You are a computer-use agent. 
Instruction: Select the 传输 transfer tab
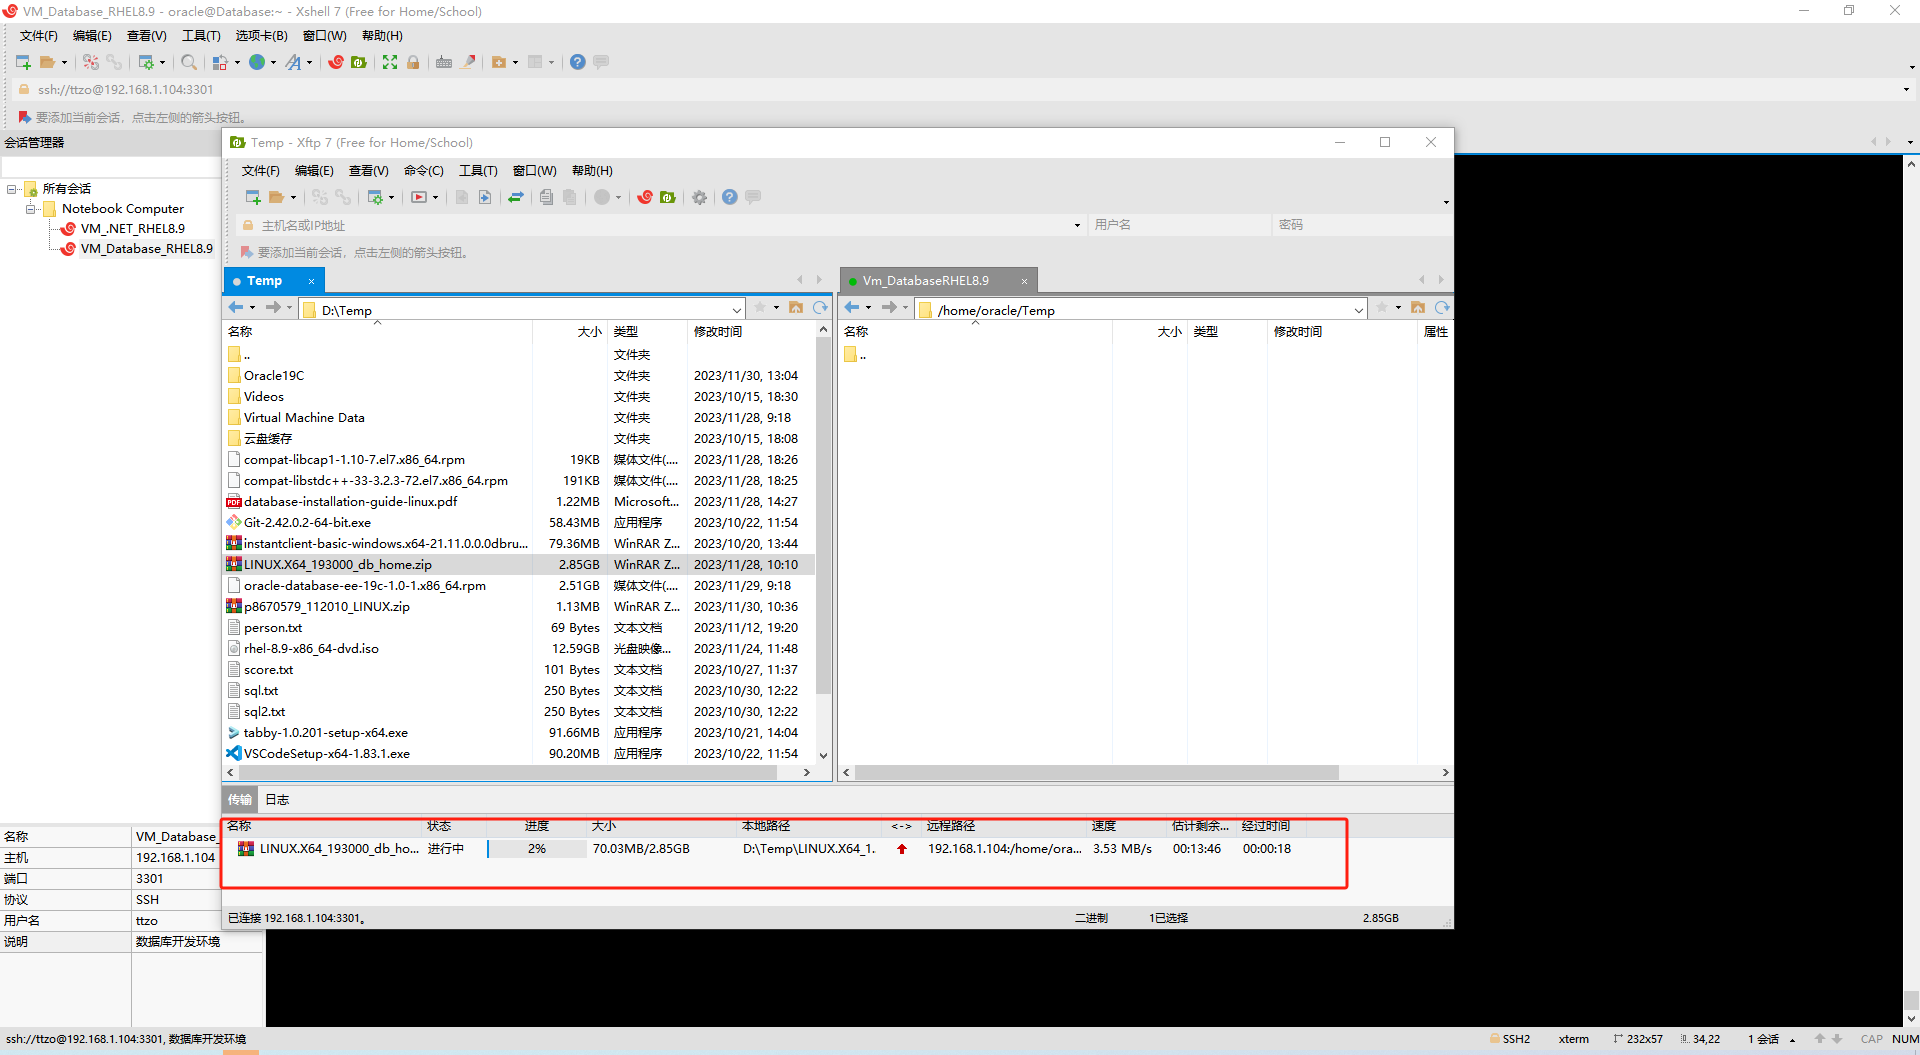[240, 800]
